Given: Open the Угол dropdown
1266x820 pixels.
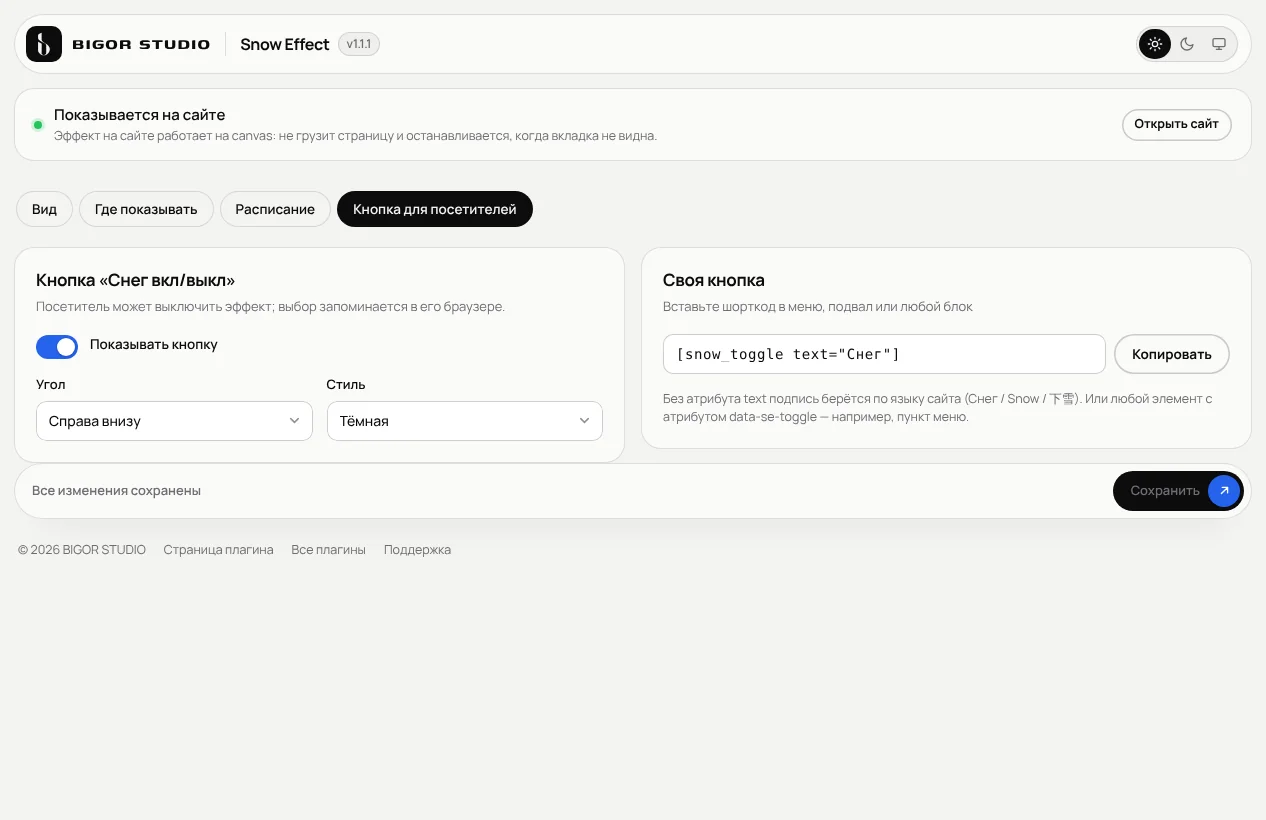Looking at the screenshot, I should pyautogui.click(x=174, y=421).
